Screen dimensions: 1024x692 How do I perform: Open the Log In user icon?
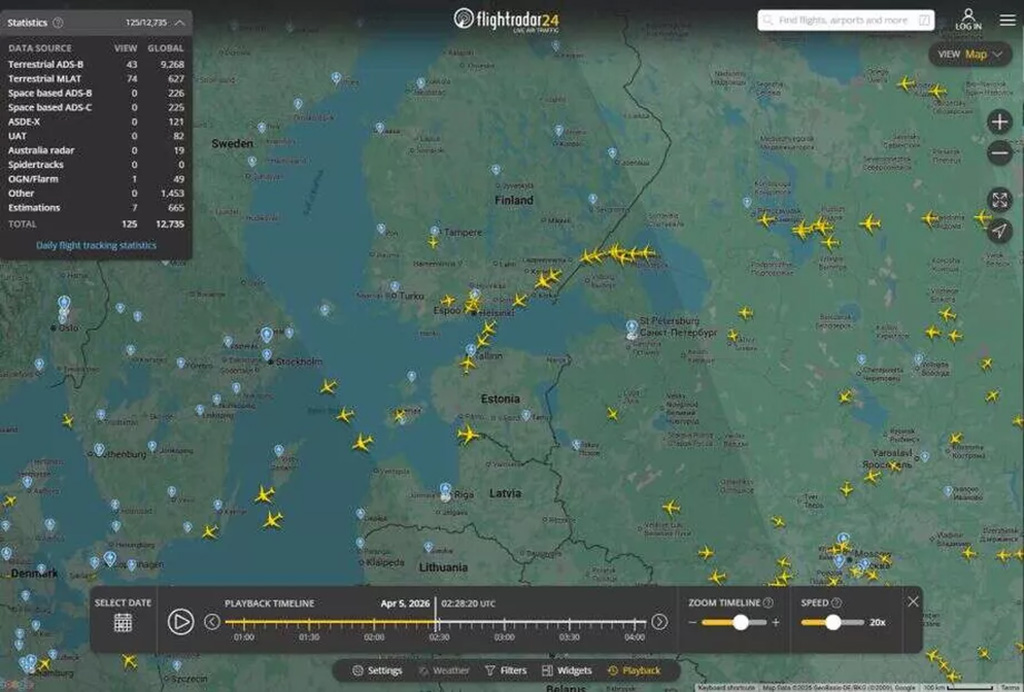968,19
